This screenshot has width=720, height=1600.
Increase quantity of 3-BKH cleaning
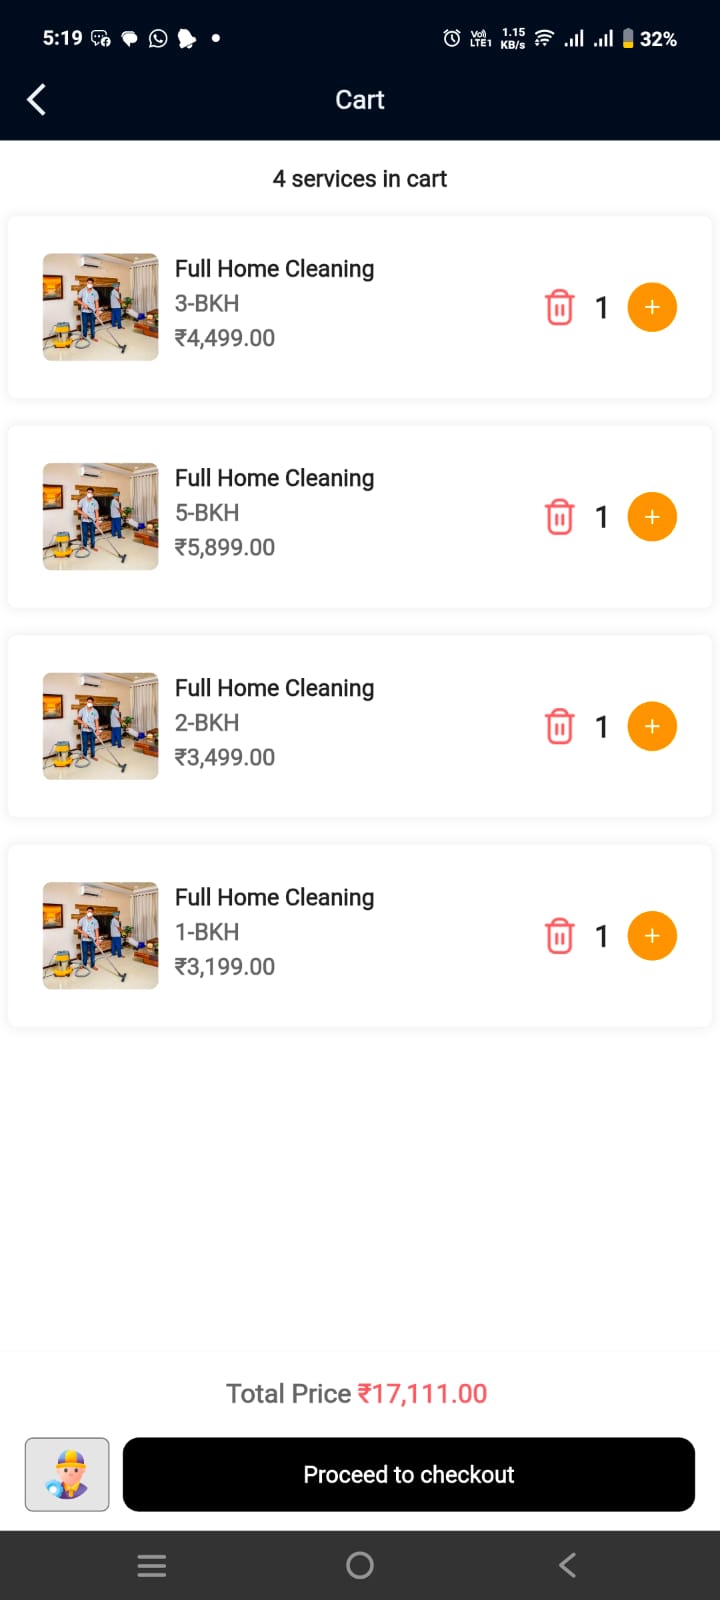tap(652, 307)
